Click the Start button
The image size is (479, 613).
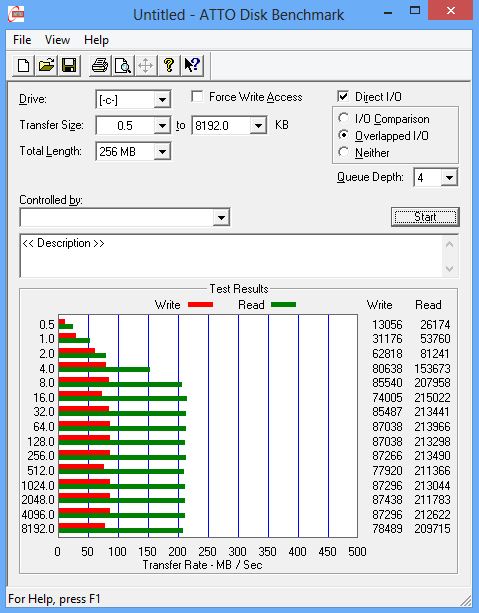click(x=425, y=217)
